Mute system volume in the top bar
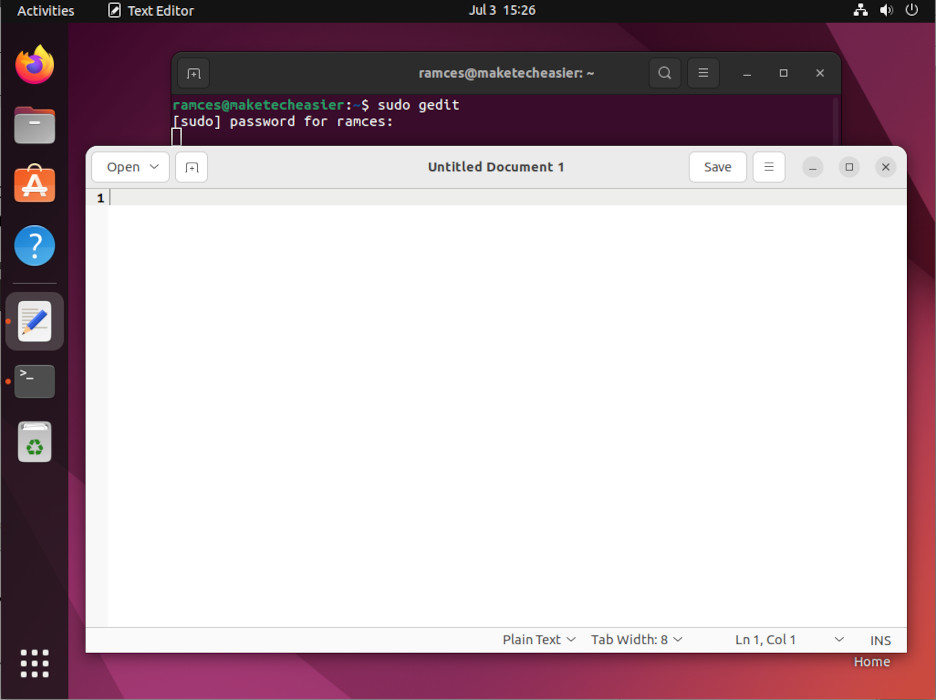936x700 pixels. 885,11
